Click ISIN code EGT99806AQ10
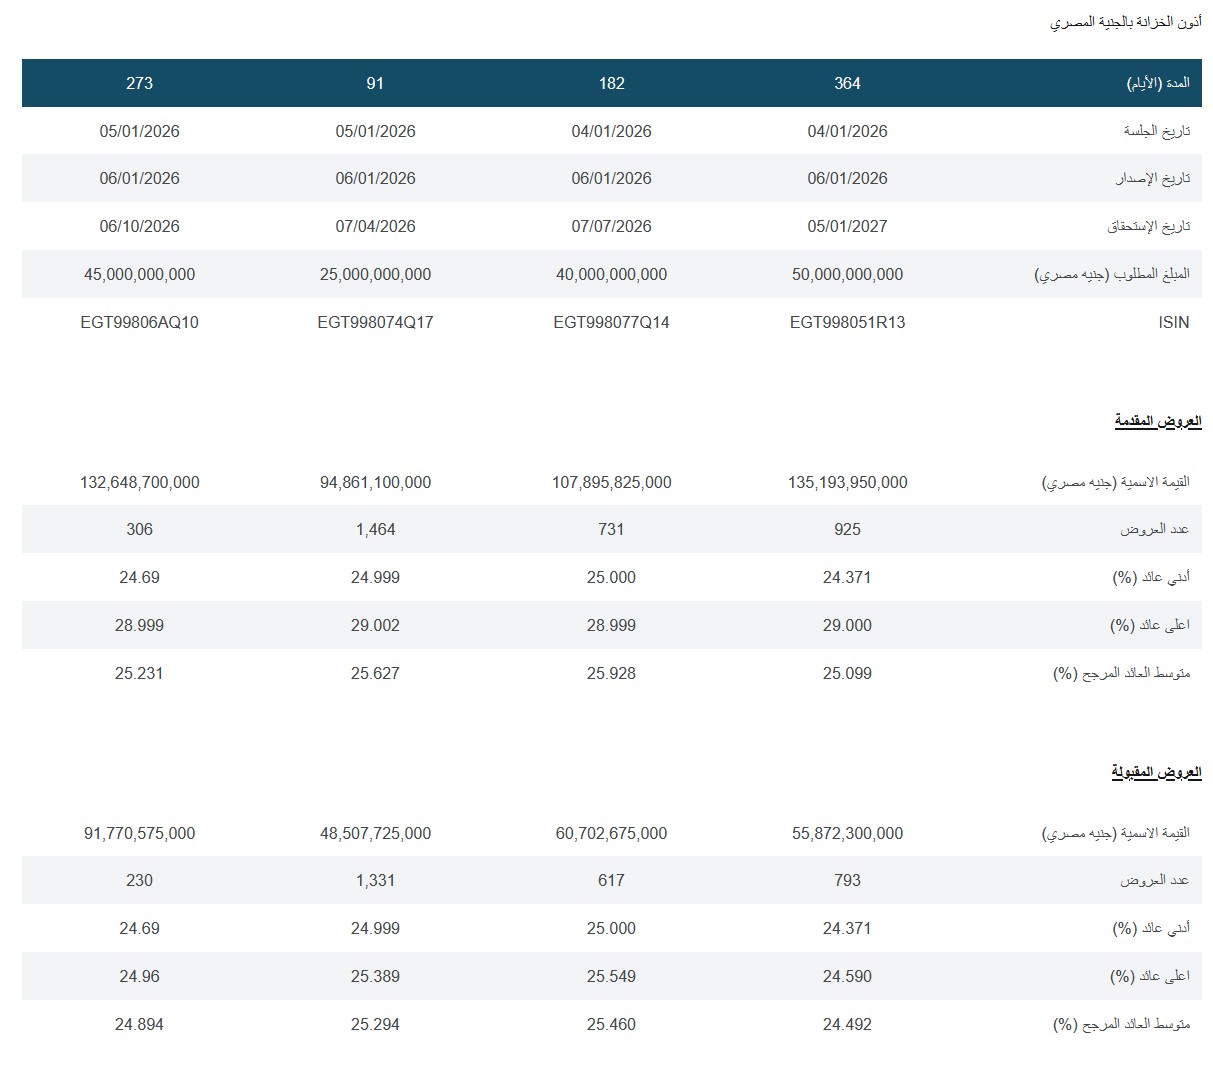 coord(139,322)
